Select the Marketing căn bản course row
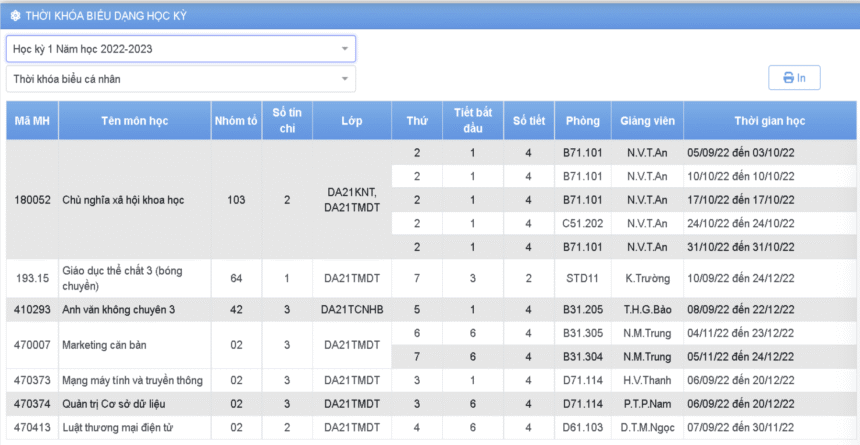This screenshot has width=860, height=445. 104,345
